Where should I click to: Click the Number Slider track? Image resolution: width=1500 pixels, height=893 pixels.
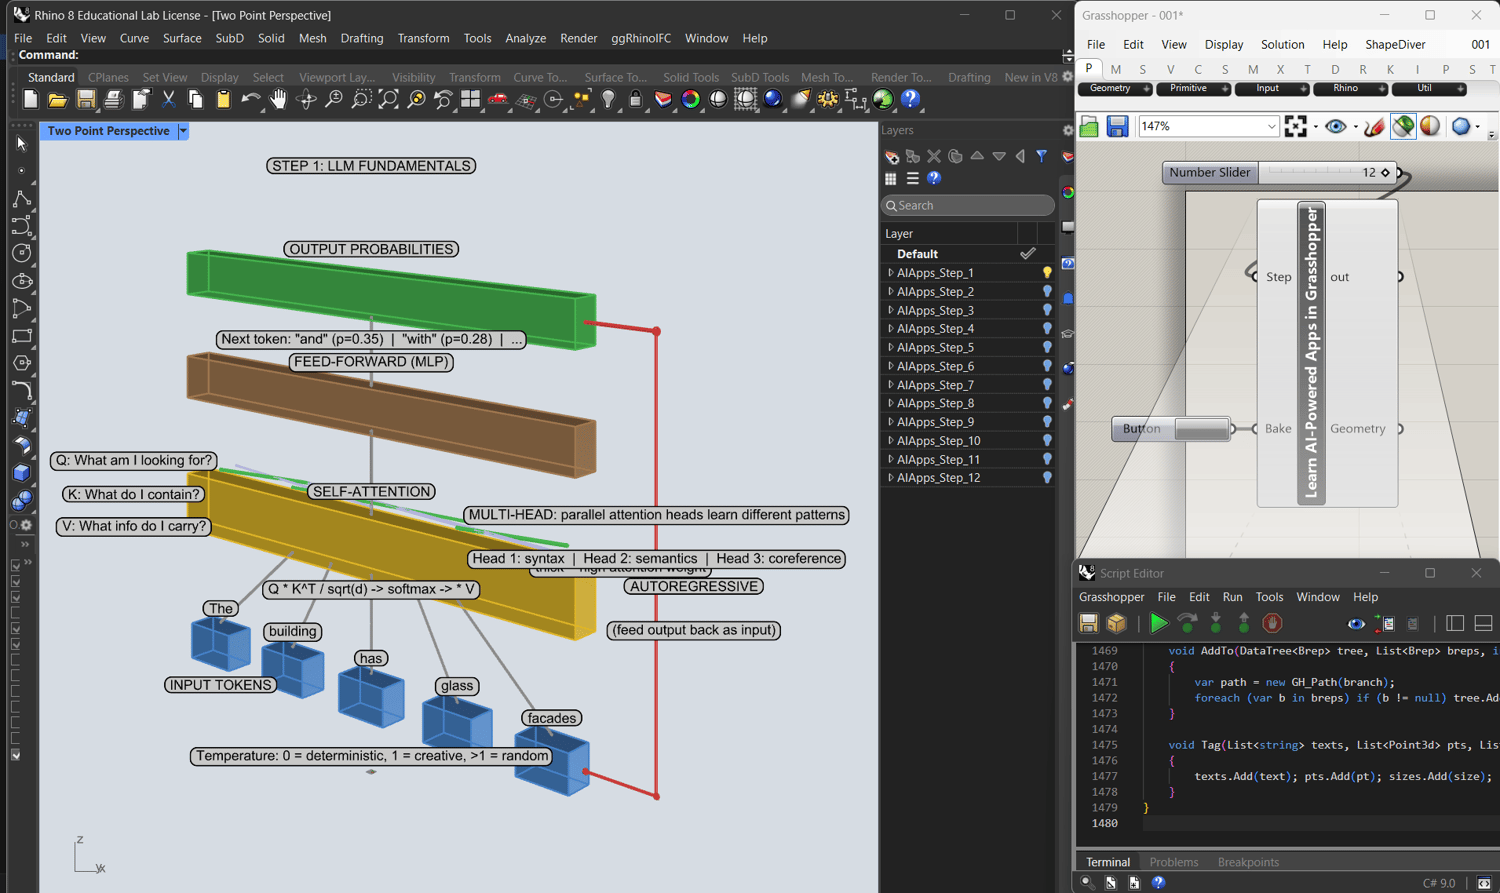pos(1310,173)
